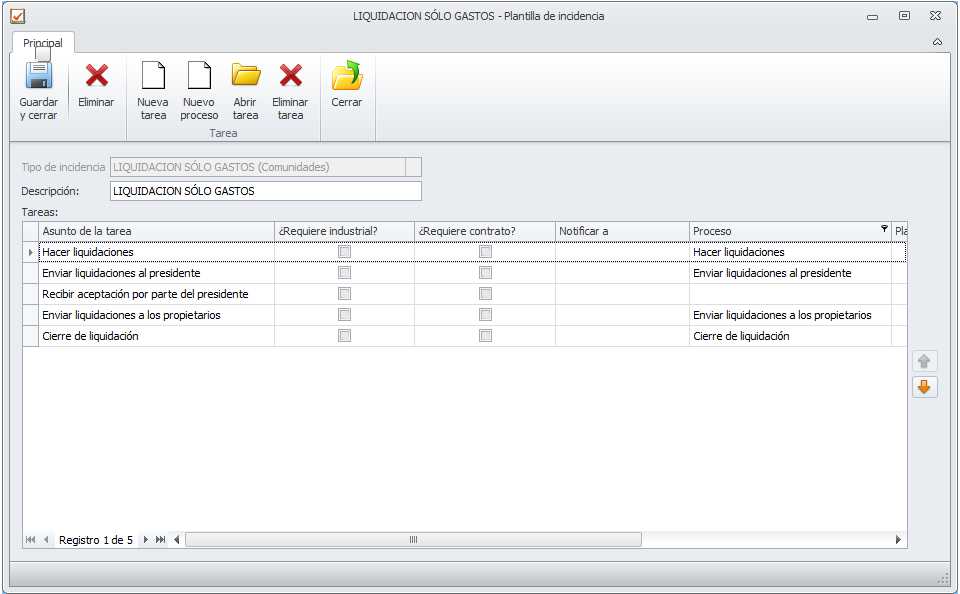
Task: Click the Guardar y cerrar save icon
Action: tap(38, 77)
